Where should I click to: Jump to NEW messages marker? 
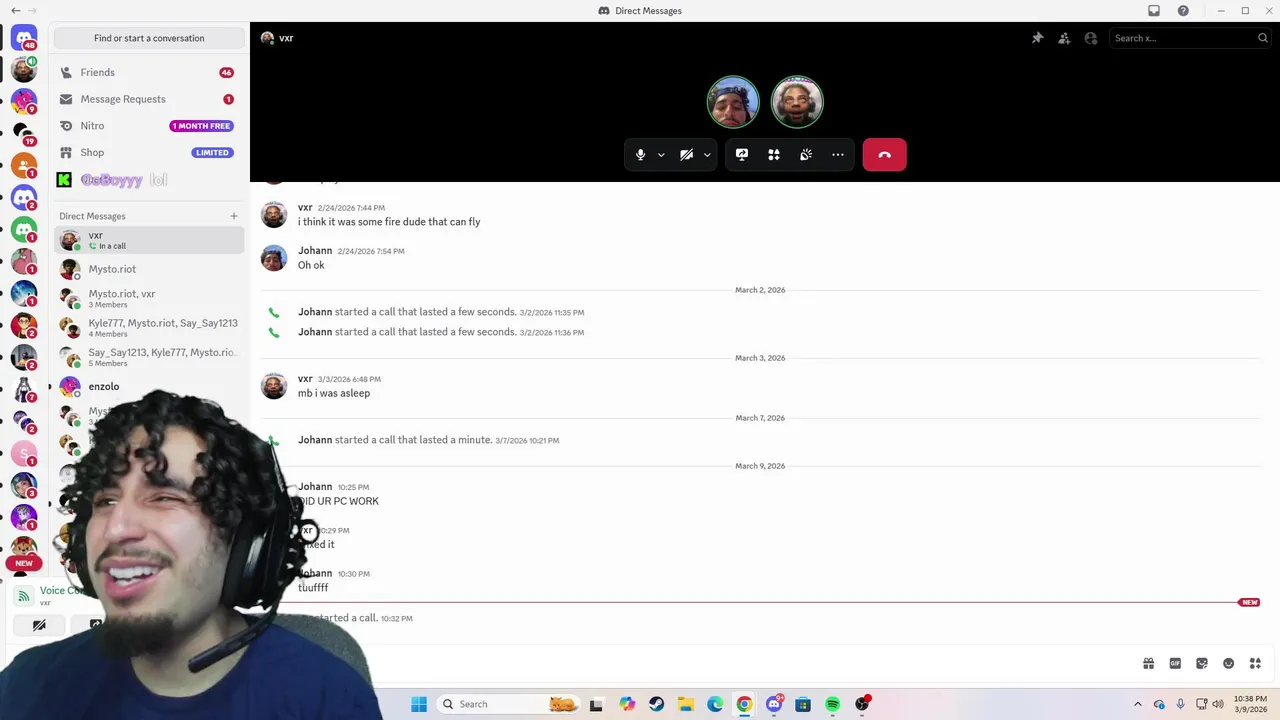click(x=1249, y=602)
